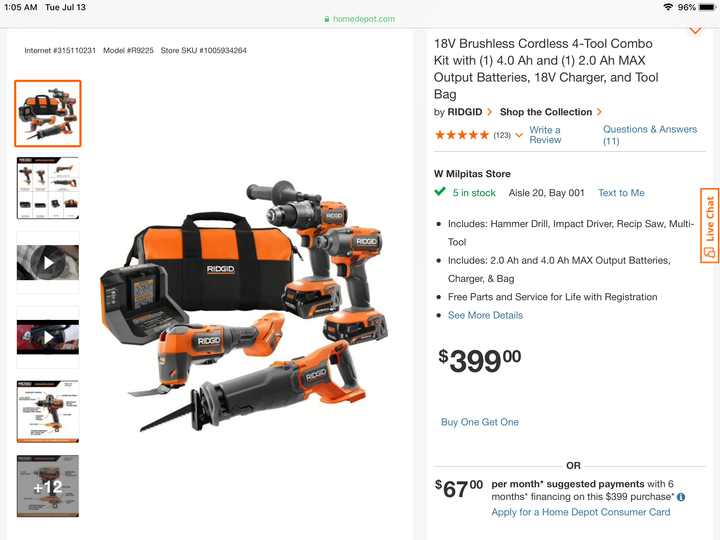This screenshot has width=720, height=540.
Task: Click Text to Me link
Action: click(621, 193)
